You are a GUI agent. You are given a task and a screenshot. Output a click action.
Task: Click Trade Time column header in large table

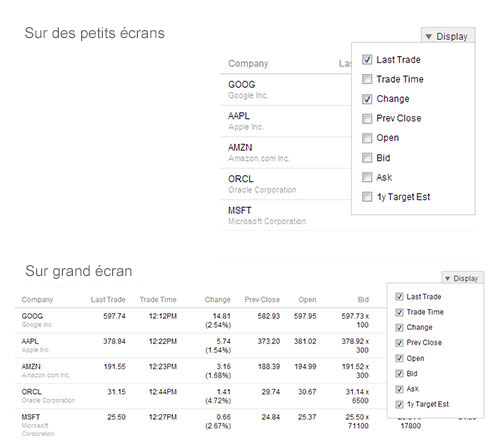pos(158,299)
